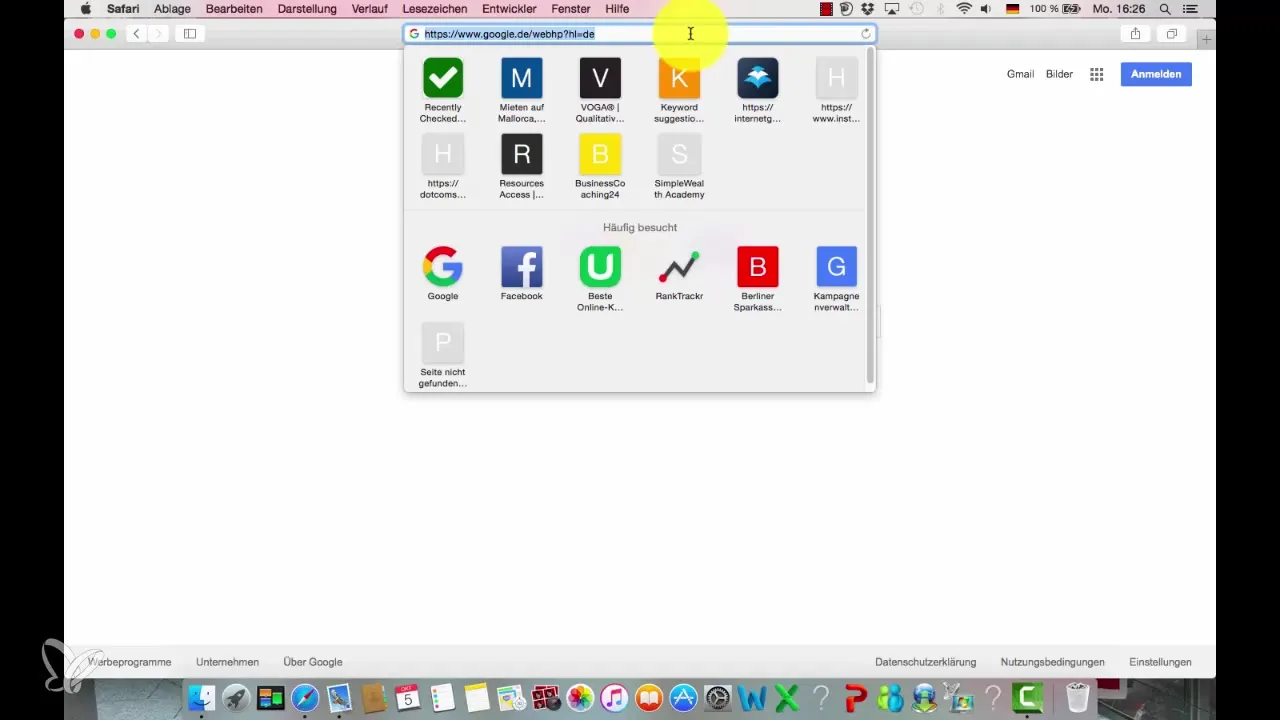This screenshot has height=720, width=1280.
Task: Open the Kampagnenverwaltung frequently visited site
Action: [837, 279]
